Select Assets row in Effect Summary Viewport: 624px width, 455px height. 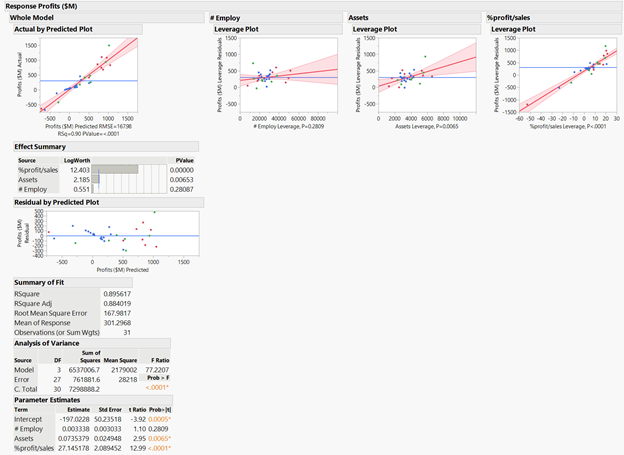pos(106,180)
